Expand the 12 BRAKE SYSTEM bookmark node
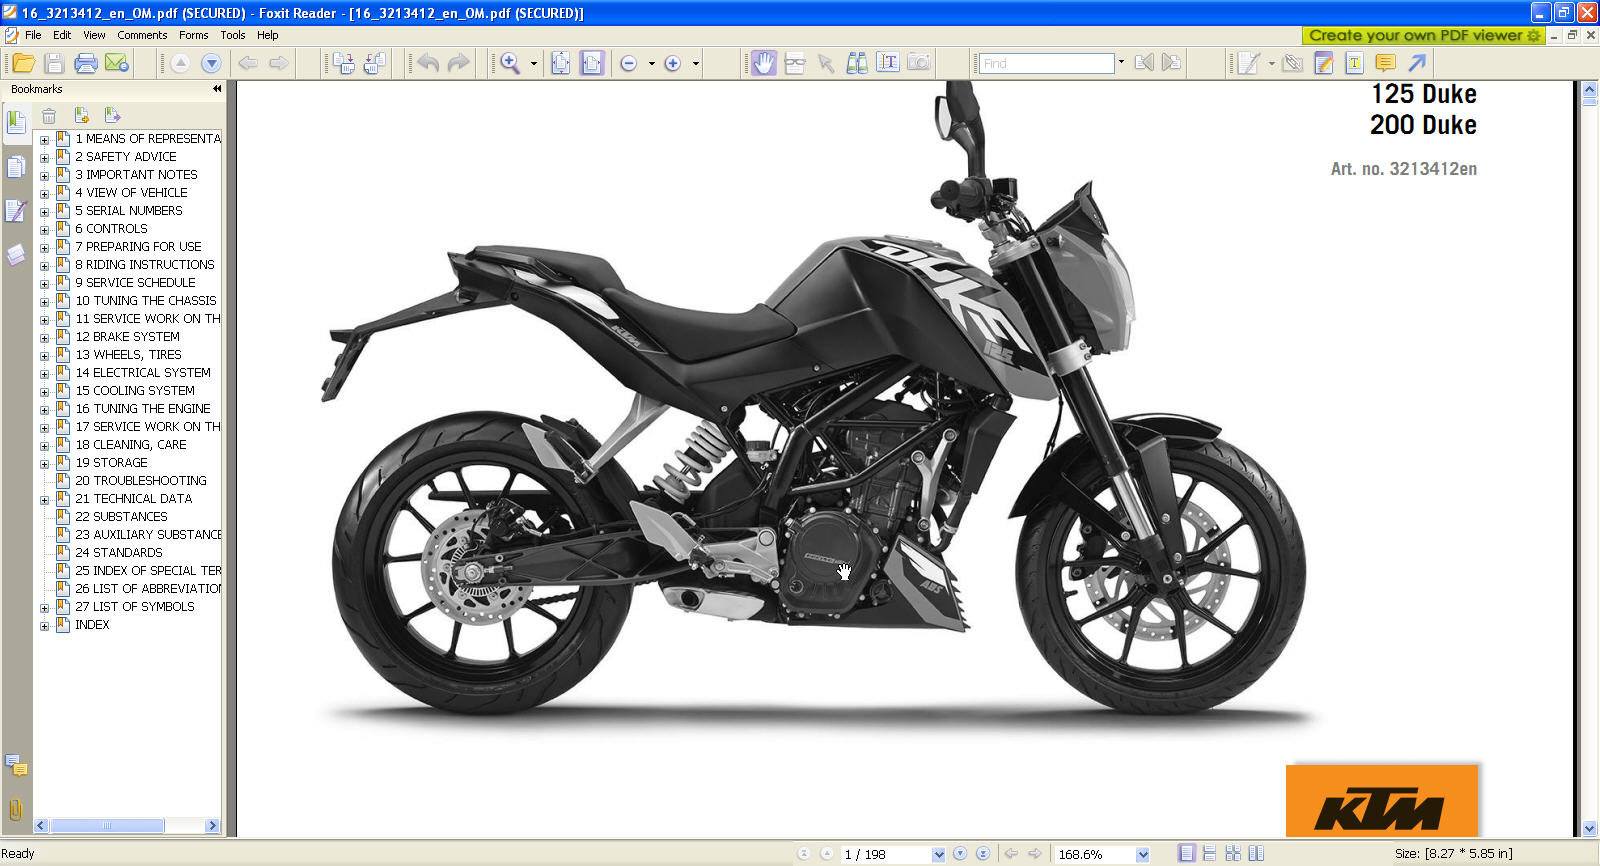The width and height of the screenshot is (1600, 866). 44,338
